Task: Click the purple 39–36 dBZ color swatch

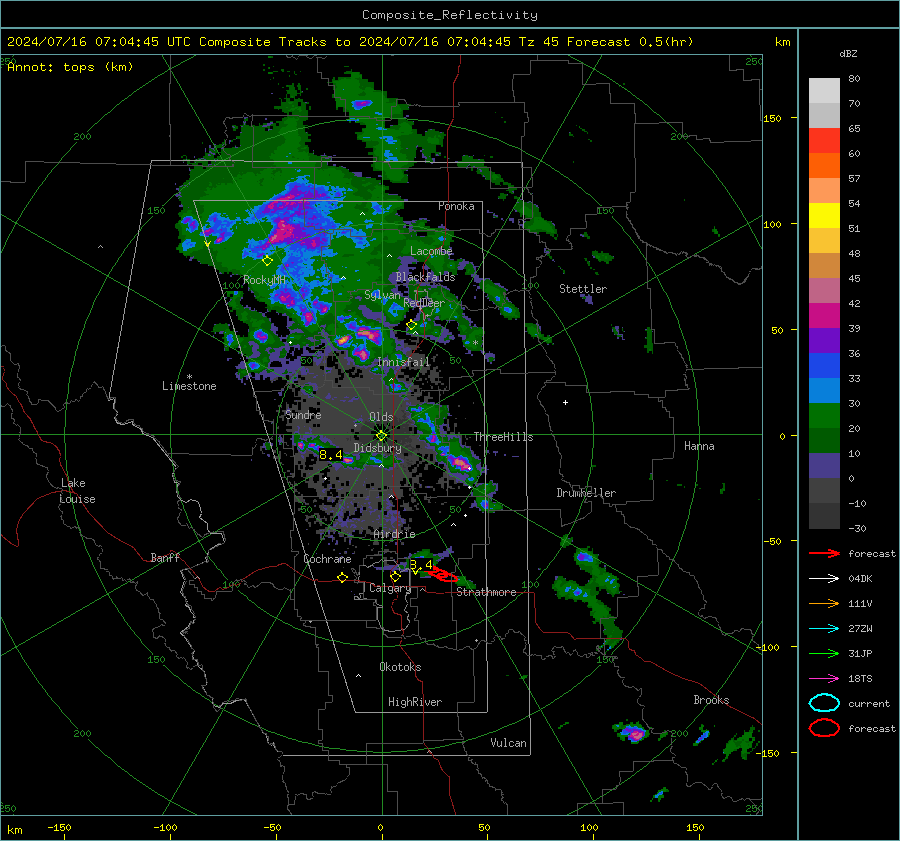Action: pyautogui.click(x=824, y=341)
